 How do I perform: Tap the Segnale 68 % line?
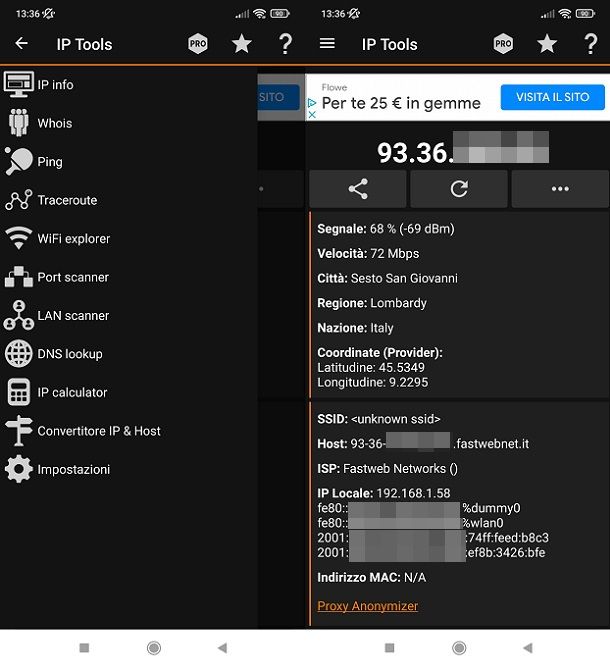pyautogui.click(x=386, y=229)
